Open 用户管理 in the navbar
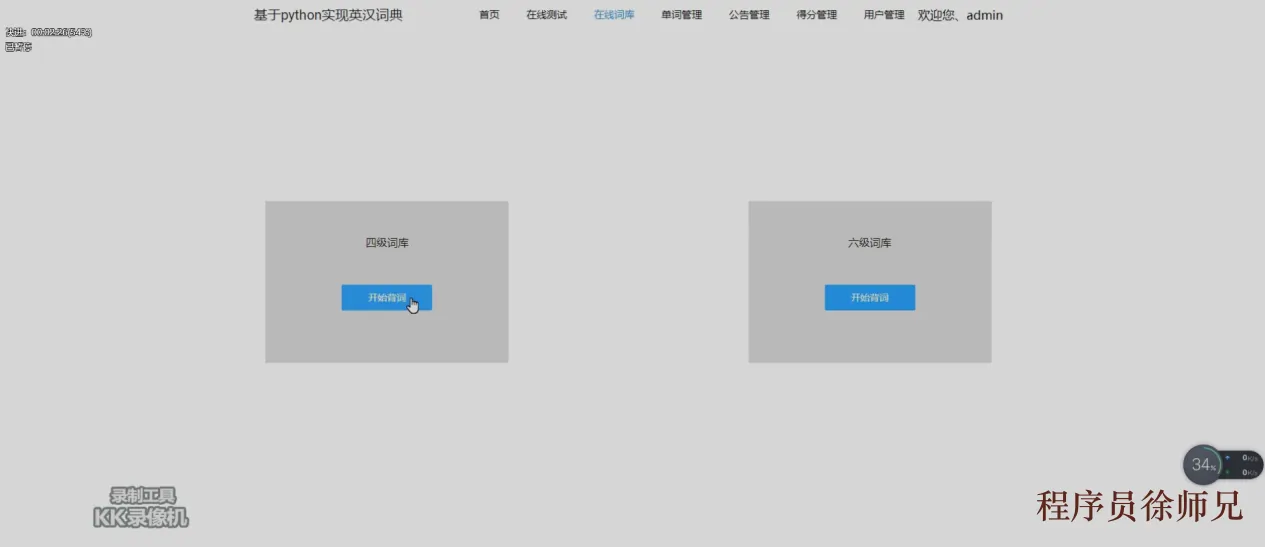 point(884,15)
